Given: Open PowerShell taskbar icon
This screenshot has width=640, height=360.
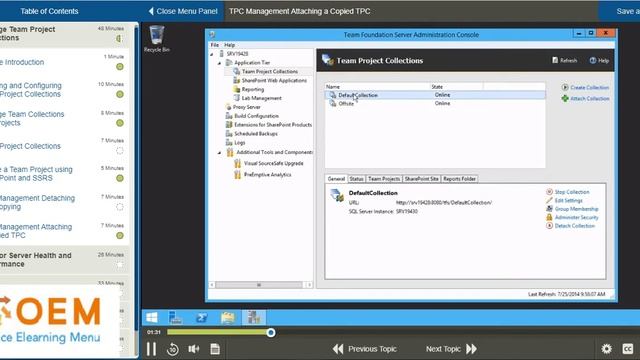Looking at the screenshot, I should [x=202, y=318].
